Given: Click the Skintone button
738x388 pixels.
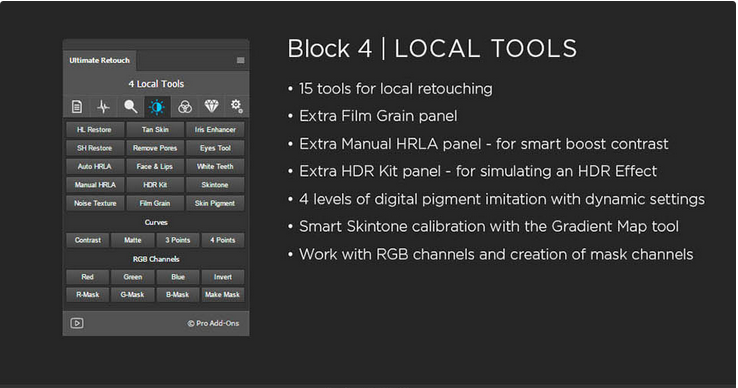Looking at the screenshot, I should (x=215, y=185).
